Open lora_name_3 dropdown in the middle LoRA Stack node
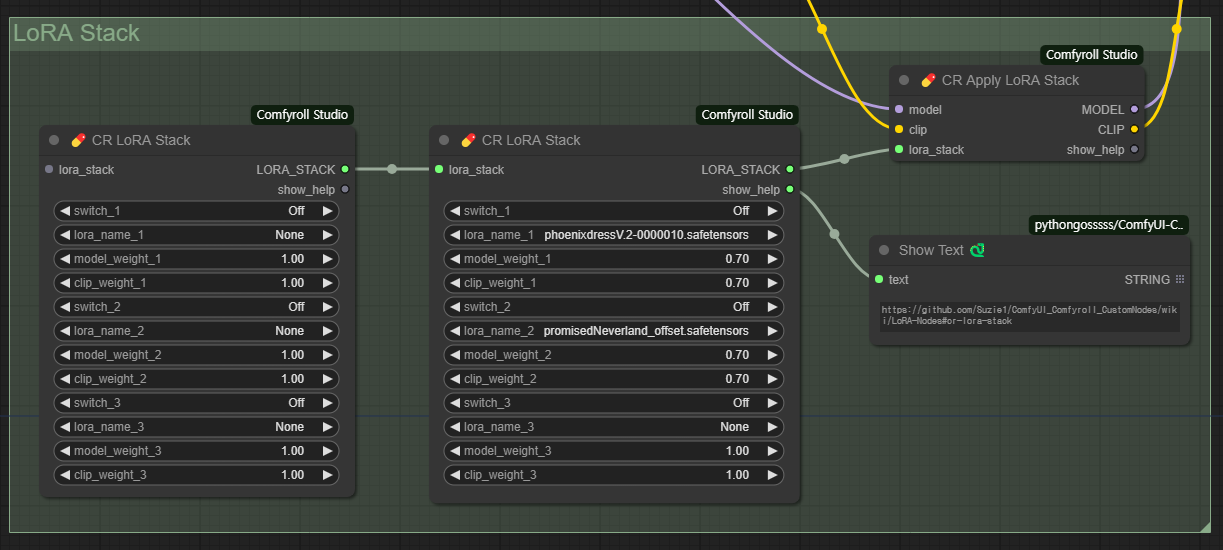The width and height of the screenshot is (1223, 550). click(x=613, y=427)
